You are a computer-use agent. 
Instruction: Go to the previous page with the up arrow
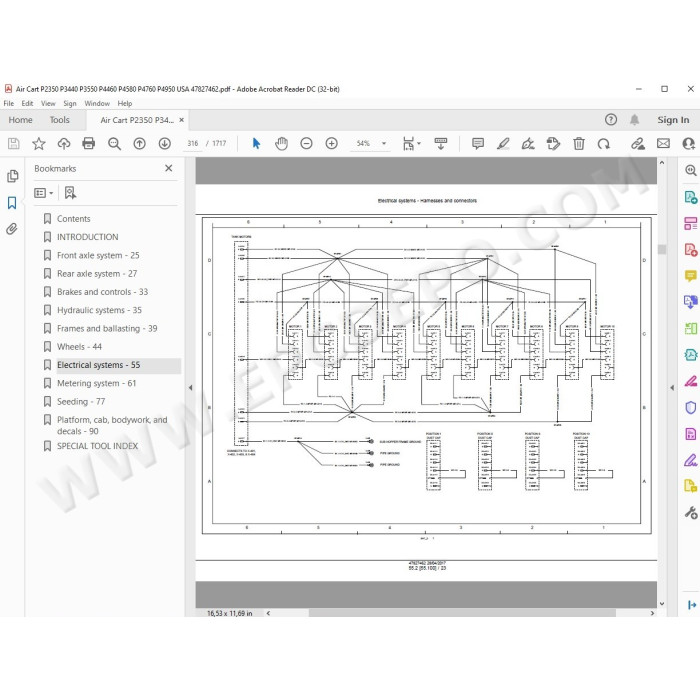(x=139, y=143)
